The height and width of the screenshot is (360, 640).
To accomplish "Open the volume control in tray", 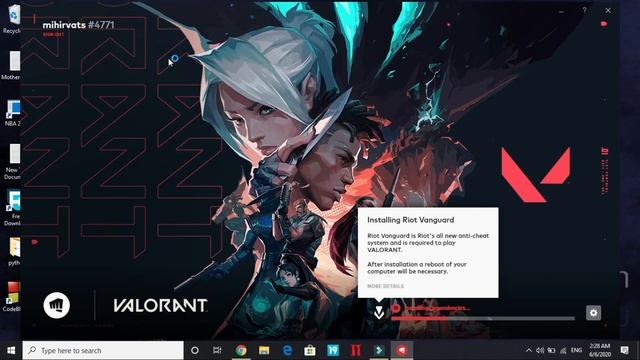I will [x=540, y=350].
